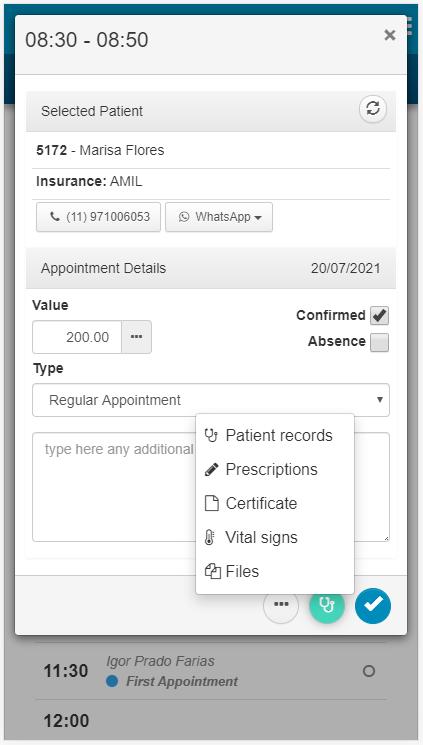The height and width of the screenshot is (745, 423).
Task: Click stethoscope icon beside Patient records
Action: [211, 435]
